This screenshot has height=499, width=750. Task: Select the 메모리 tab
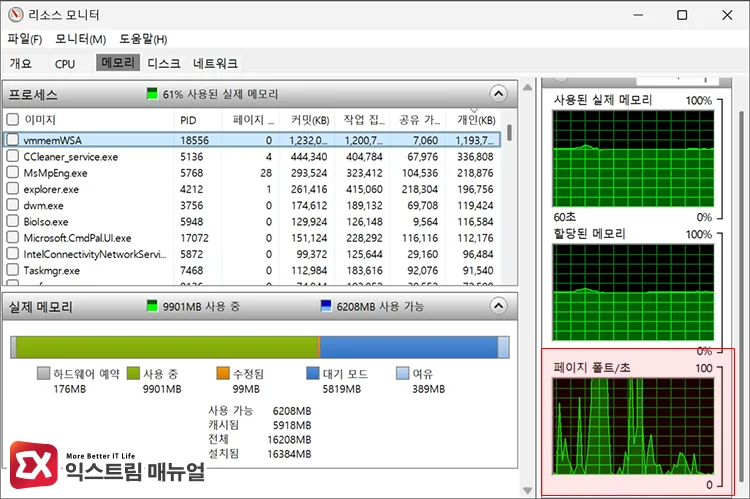pos(118,62)
